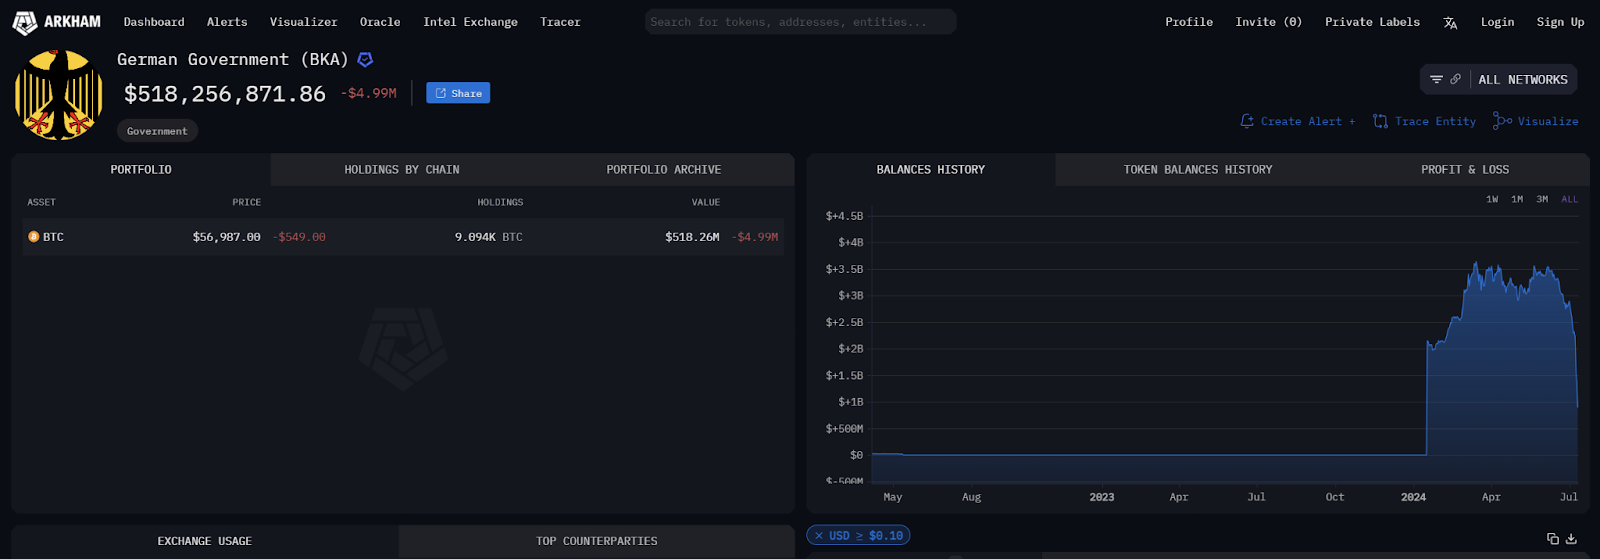
Task: Select the PORTFOLIO tab
Action: pyautogui.click(x=141, y=170)
